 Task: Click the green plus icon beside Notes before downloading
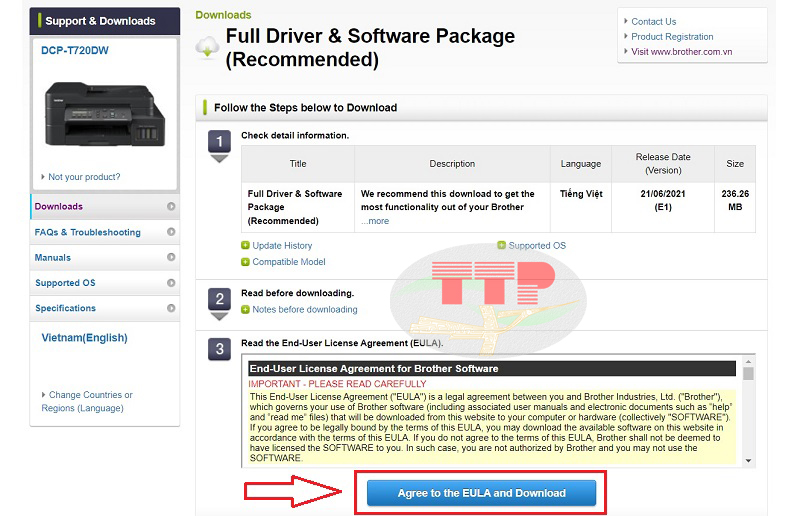pos(245,309)
